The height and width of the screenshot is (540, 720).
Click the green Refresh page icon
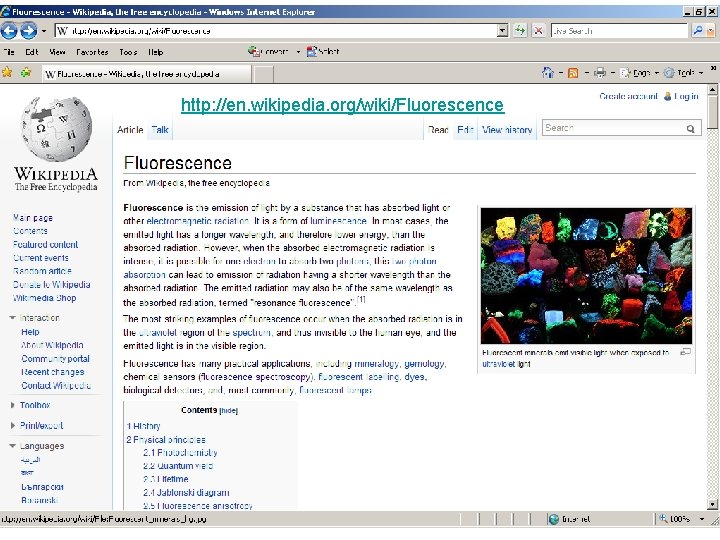520,31
